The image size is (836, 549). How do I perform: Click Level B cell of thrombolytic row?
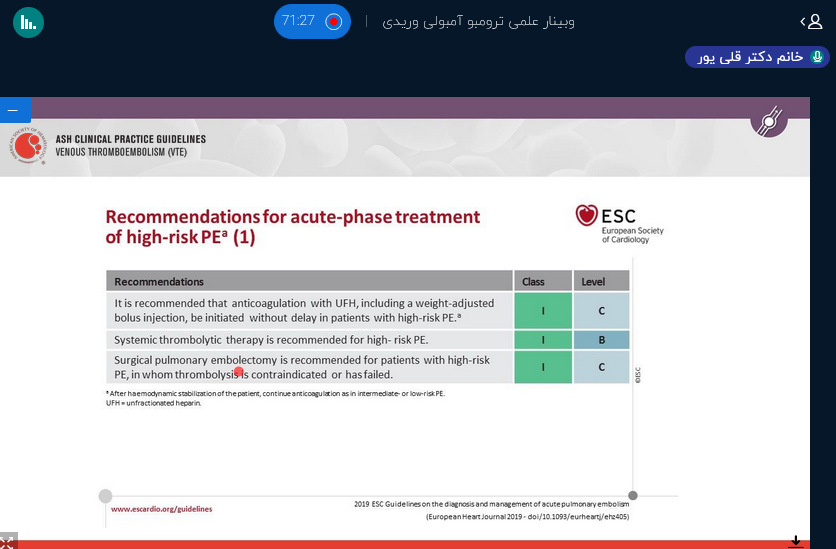point(601,340)
